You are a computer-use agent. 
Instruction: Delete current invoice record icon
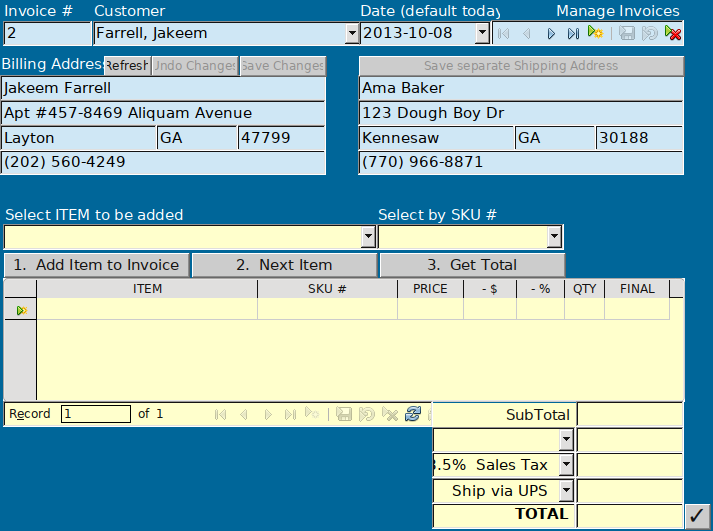(674, 33)
